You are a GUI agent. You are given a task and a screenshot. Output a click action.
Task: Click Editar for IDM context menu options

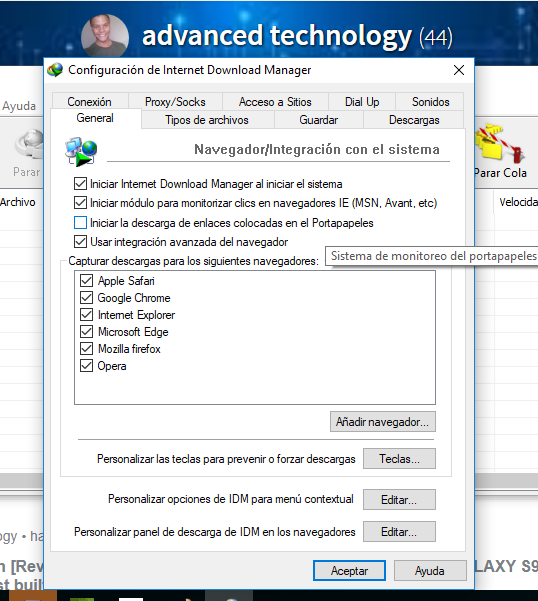pyautogui.click(x=399, y=499)
